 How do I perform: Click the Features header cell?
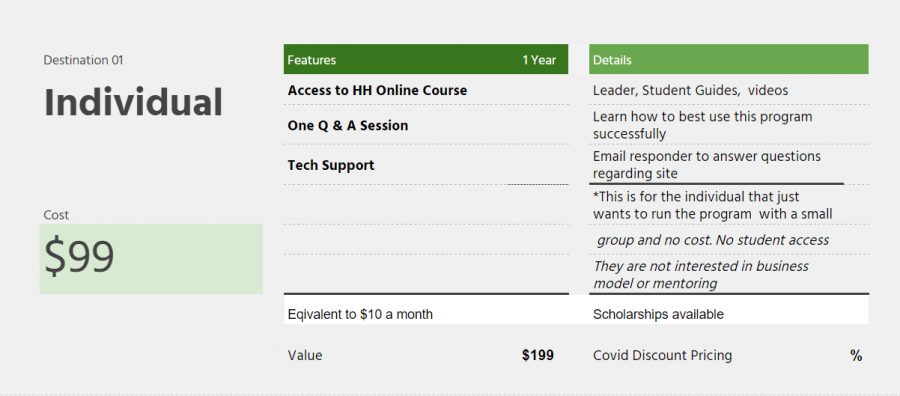(312, 60)
